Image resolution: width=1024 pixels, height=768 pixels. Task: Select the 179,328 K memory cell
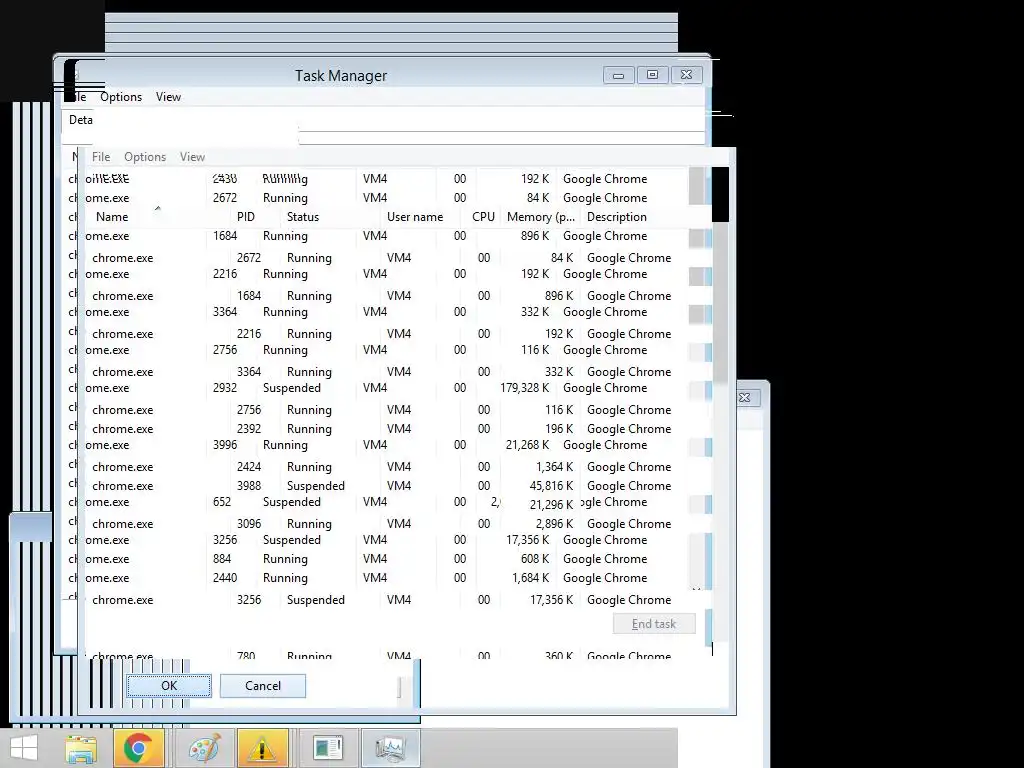click(524, 388)
